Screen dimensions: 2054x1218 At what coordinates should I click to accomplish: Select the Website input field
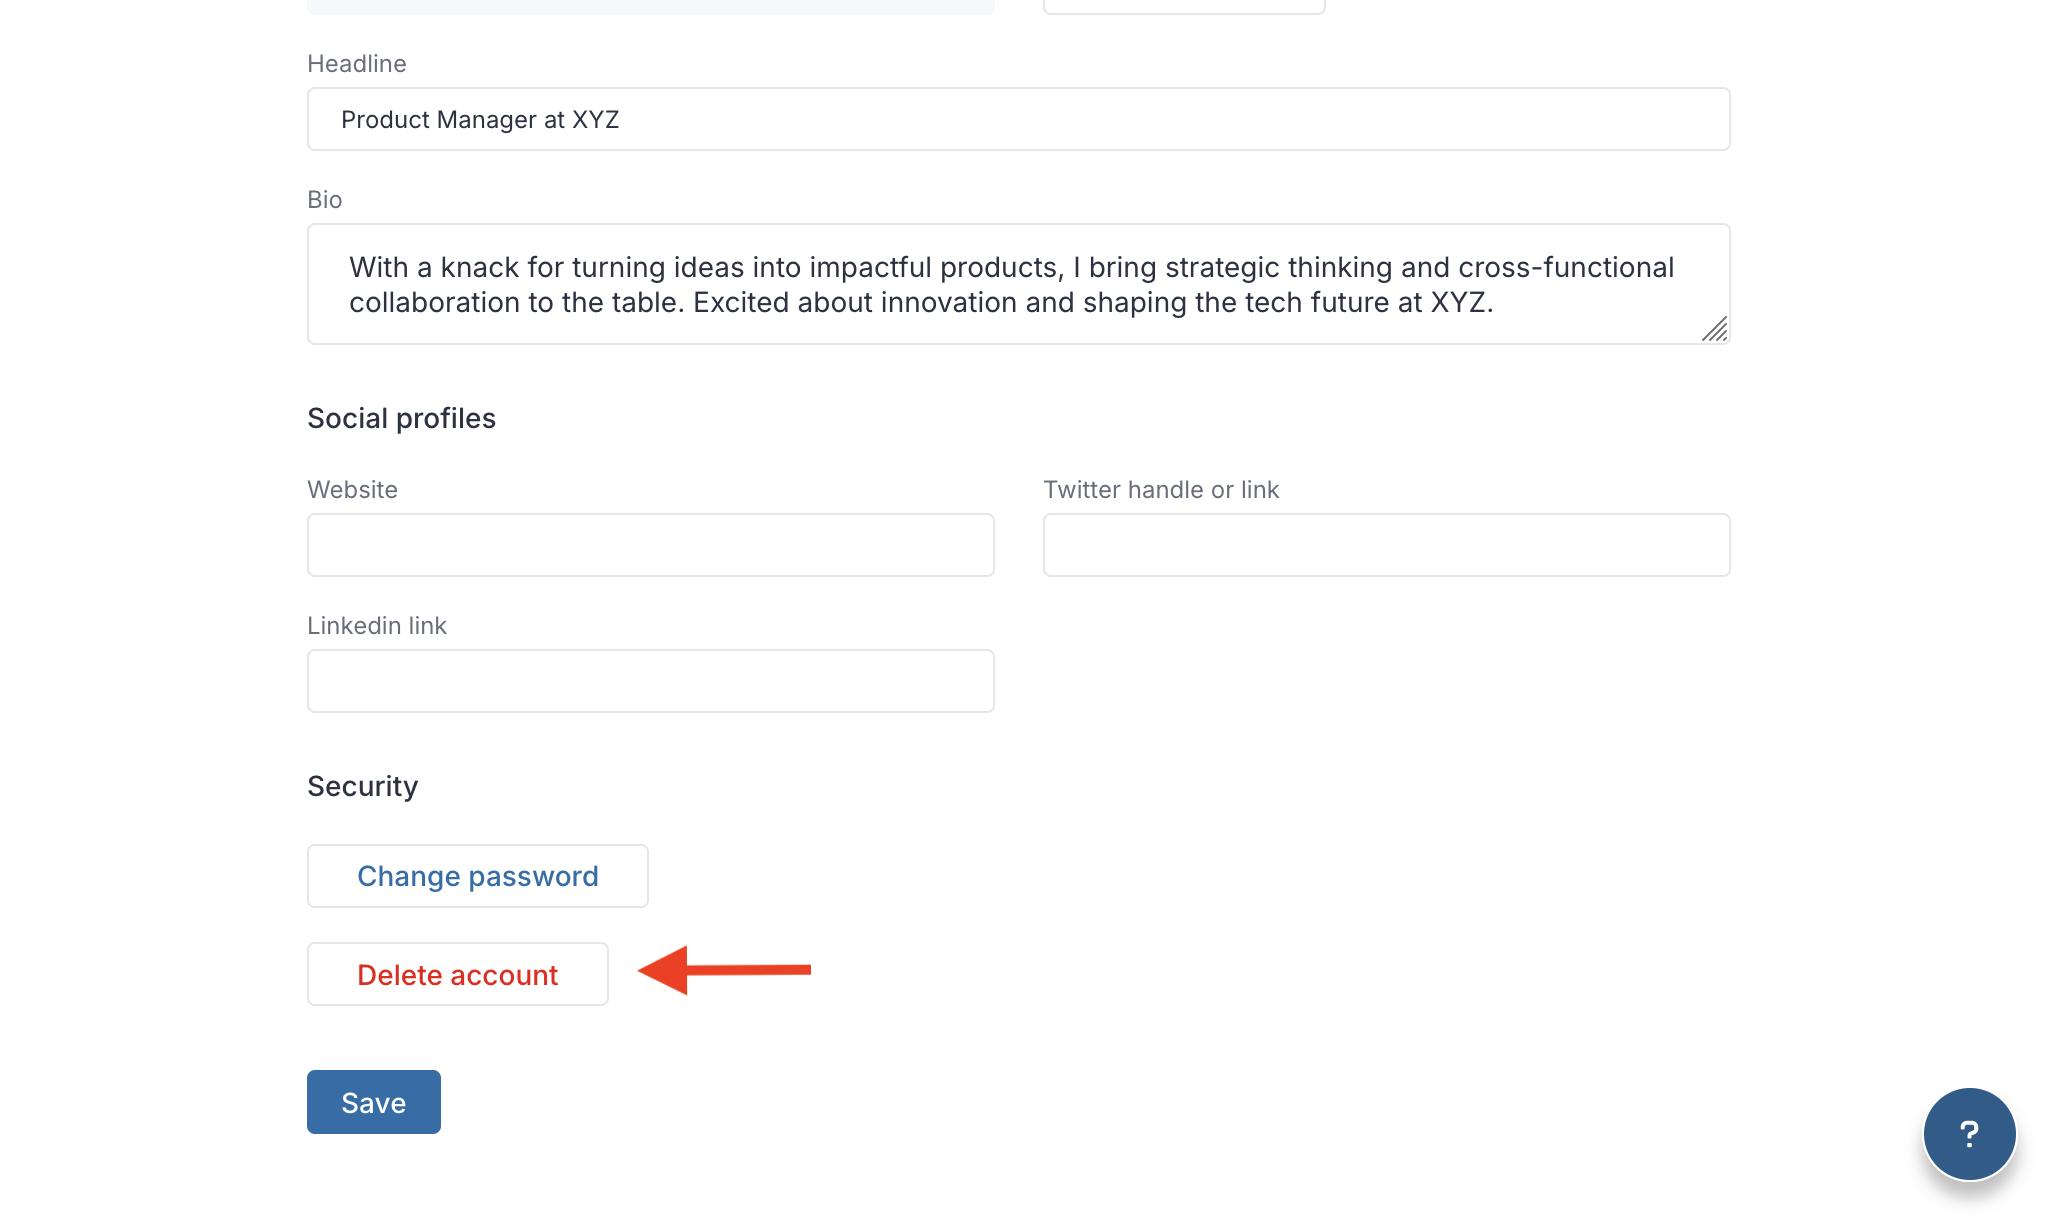pyautogui.click(x=651, y=545)
